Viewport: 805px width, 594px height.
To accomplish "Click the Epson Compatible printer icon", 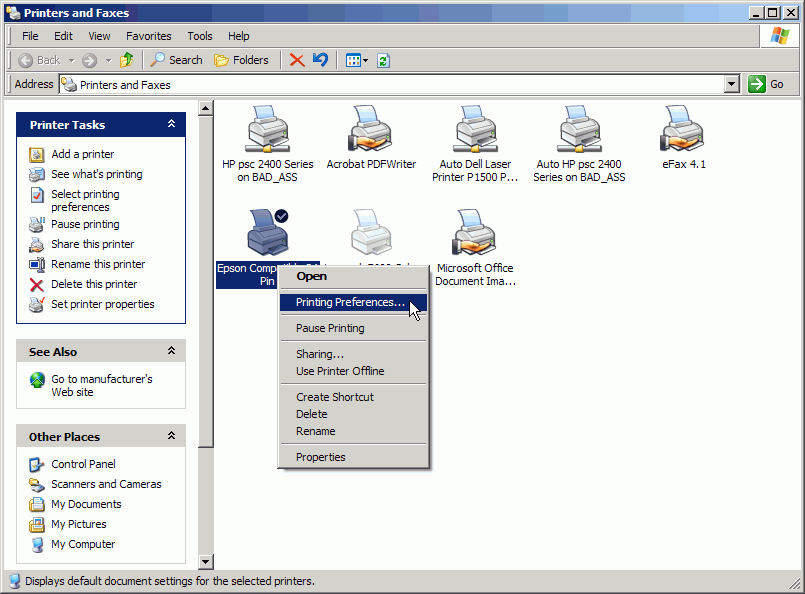I will point(267,232).
